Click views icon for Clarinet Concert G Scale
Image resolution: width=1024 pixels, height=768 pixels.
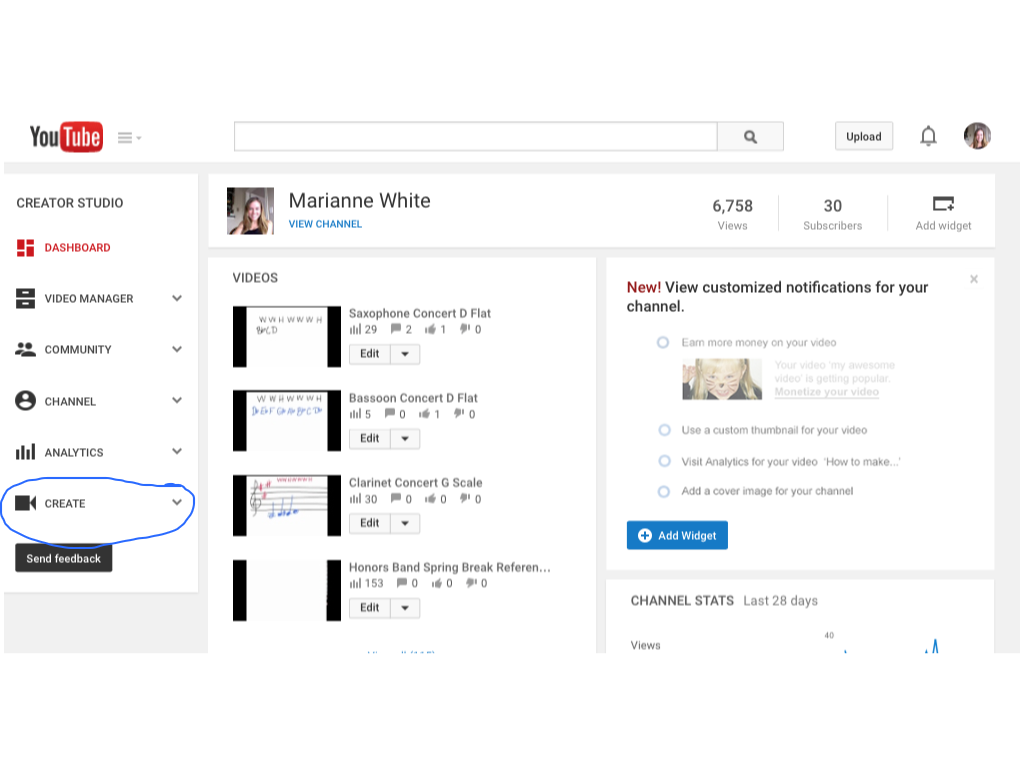click(x=355, y=499)
